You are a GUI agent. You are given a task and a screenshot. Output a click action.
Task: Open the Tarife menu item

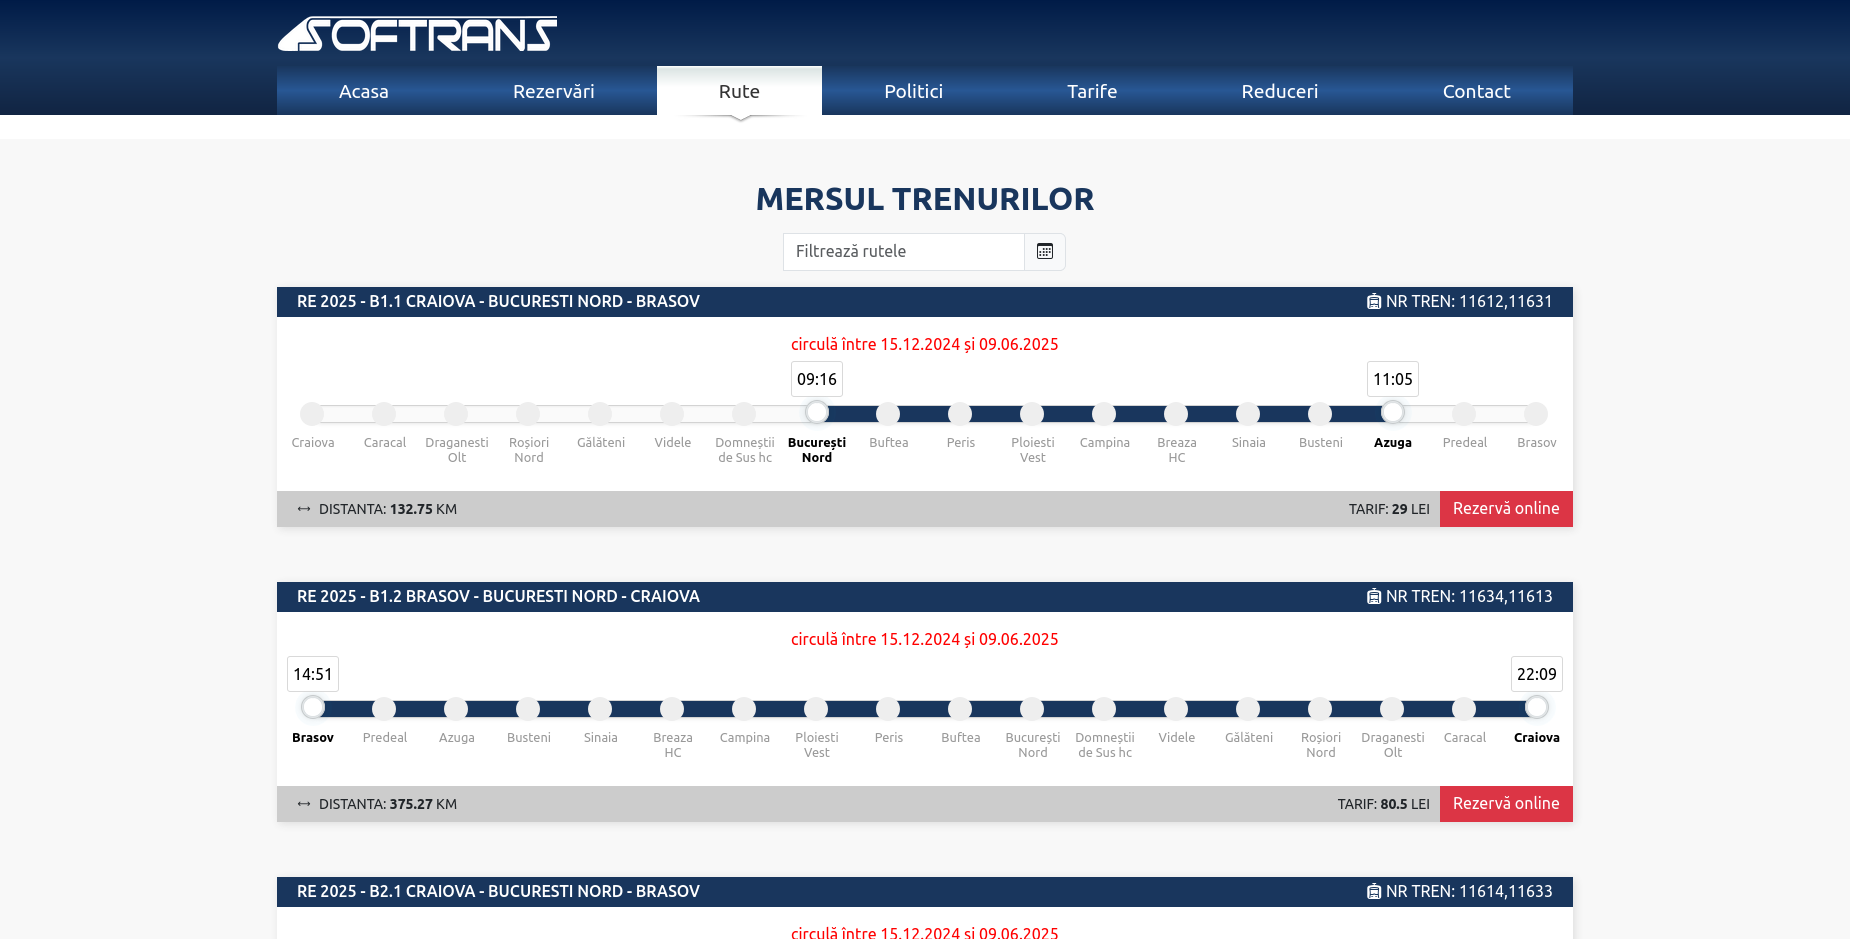point(1092,92)
